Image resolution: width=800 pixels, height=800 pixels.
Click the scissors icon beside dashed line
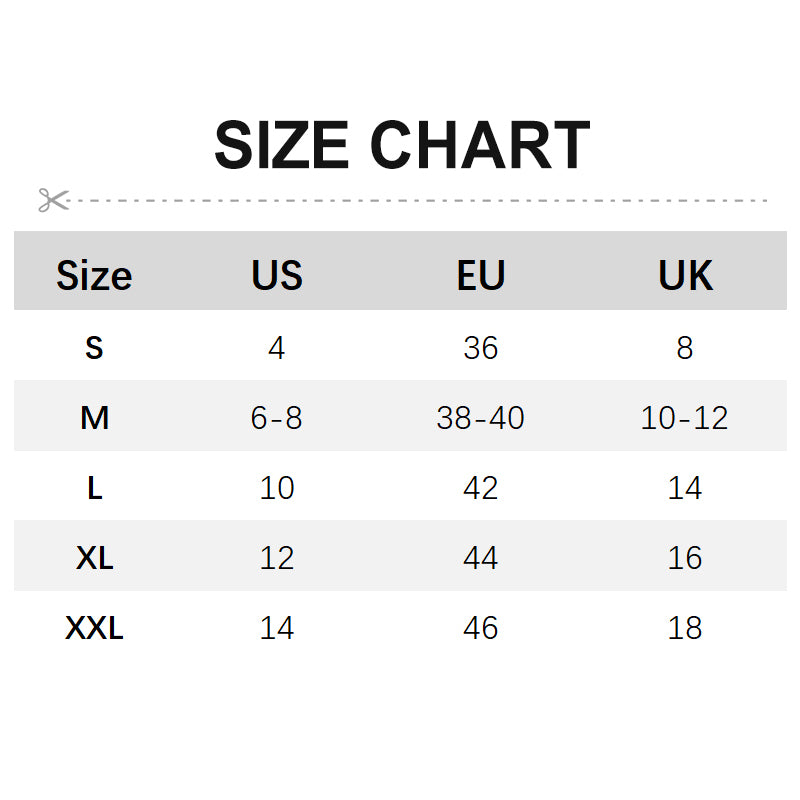coord(53,200)
